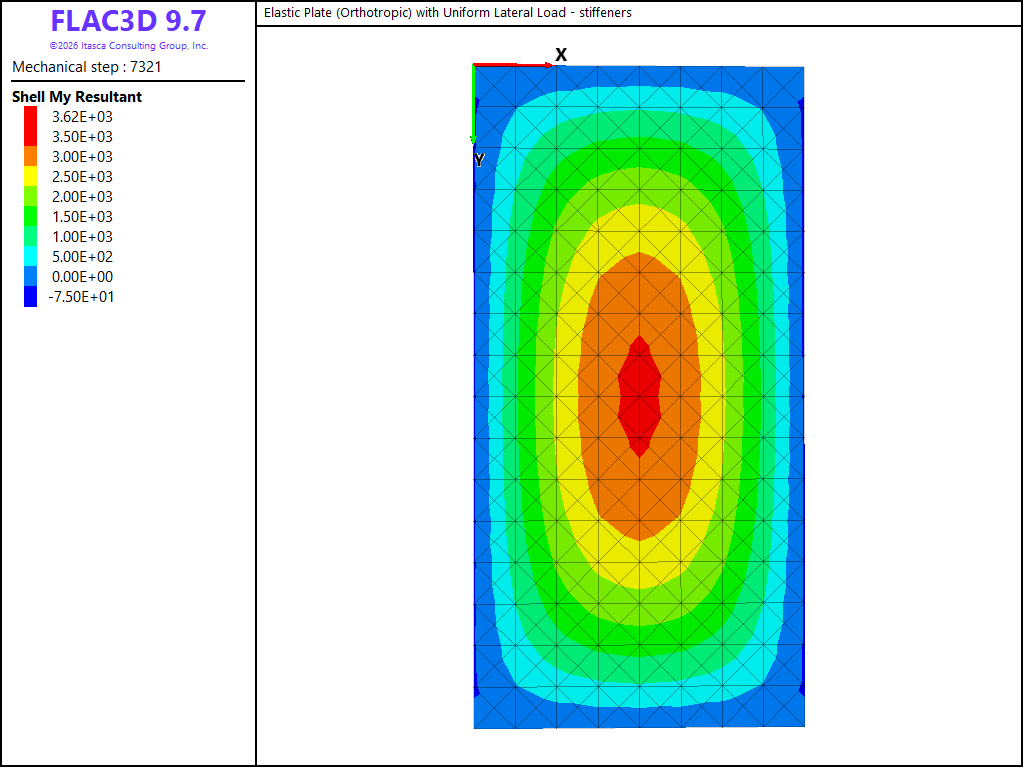1024x768 pixels.
Task: Click the red peak zone at plate center
Action: coord(639,396)
